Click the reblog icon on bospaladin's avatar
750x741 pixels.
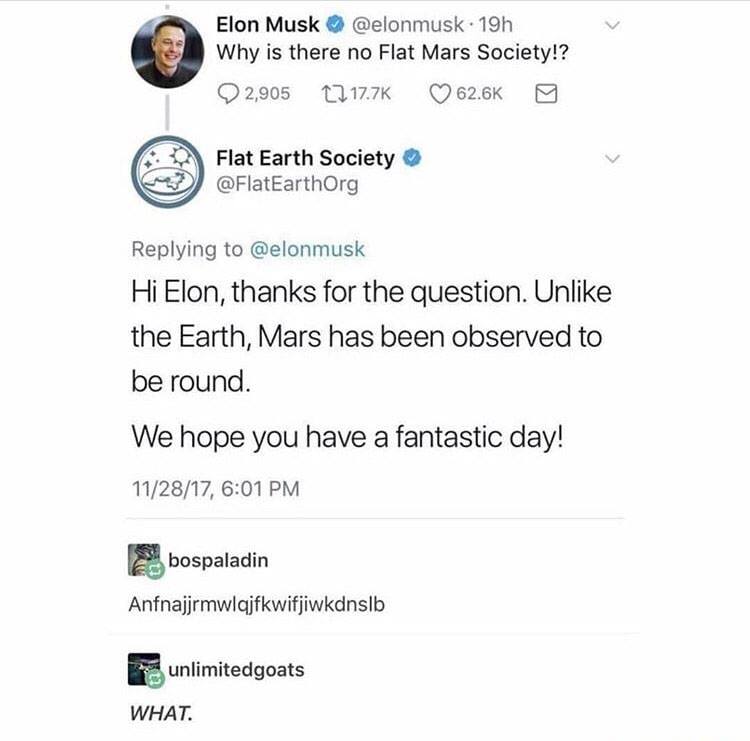click(x=156, y=571)
